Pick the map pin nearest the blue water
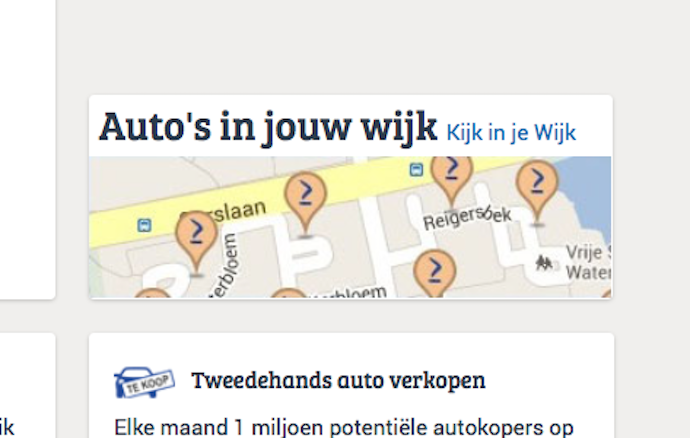 pos(537,190)
